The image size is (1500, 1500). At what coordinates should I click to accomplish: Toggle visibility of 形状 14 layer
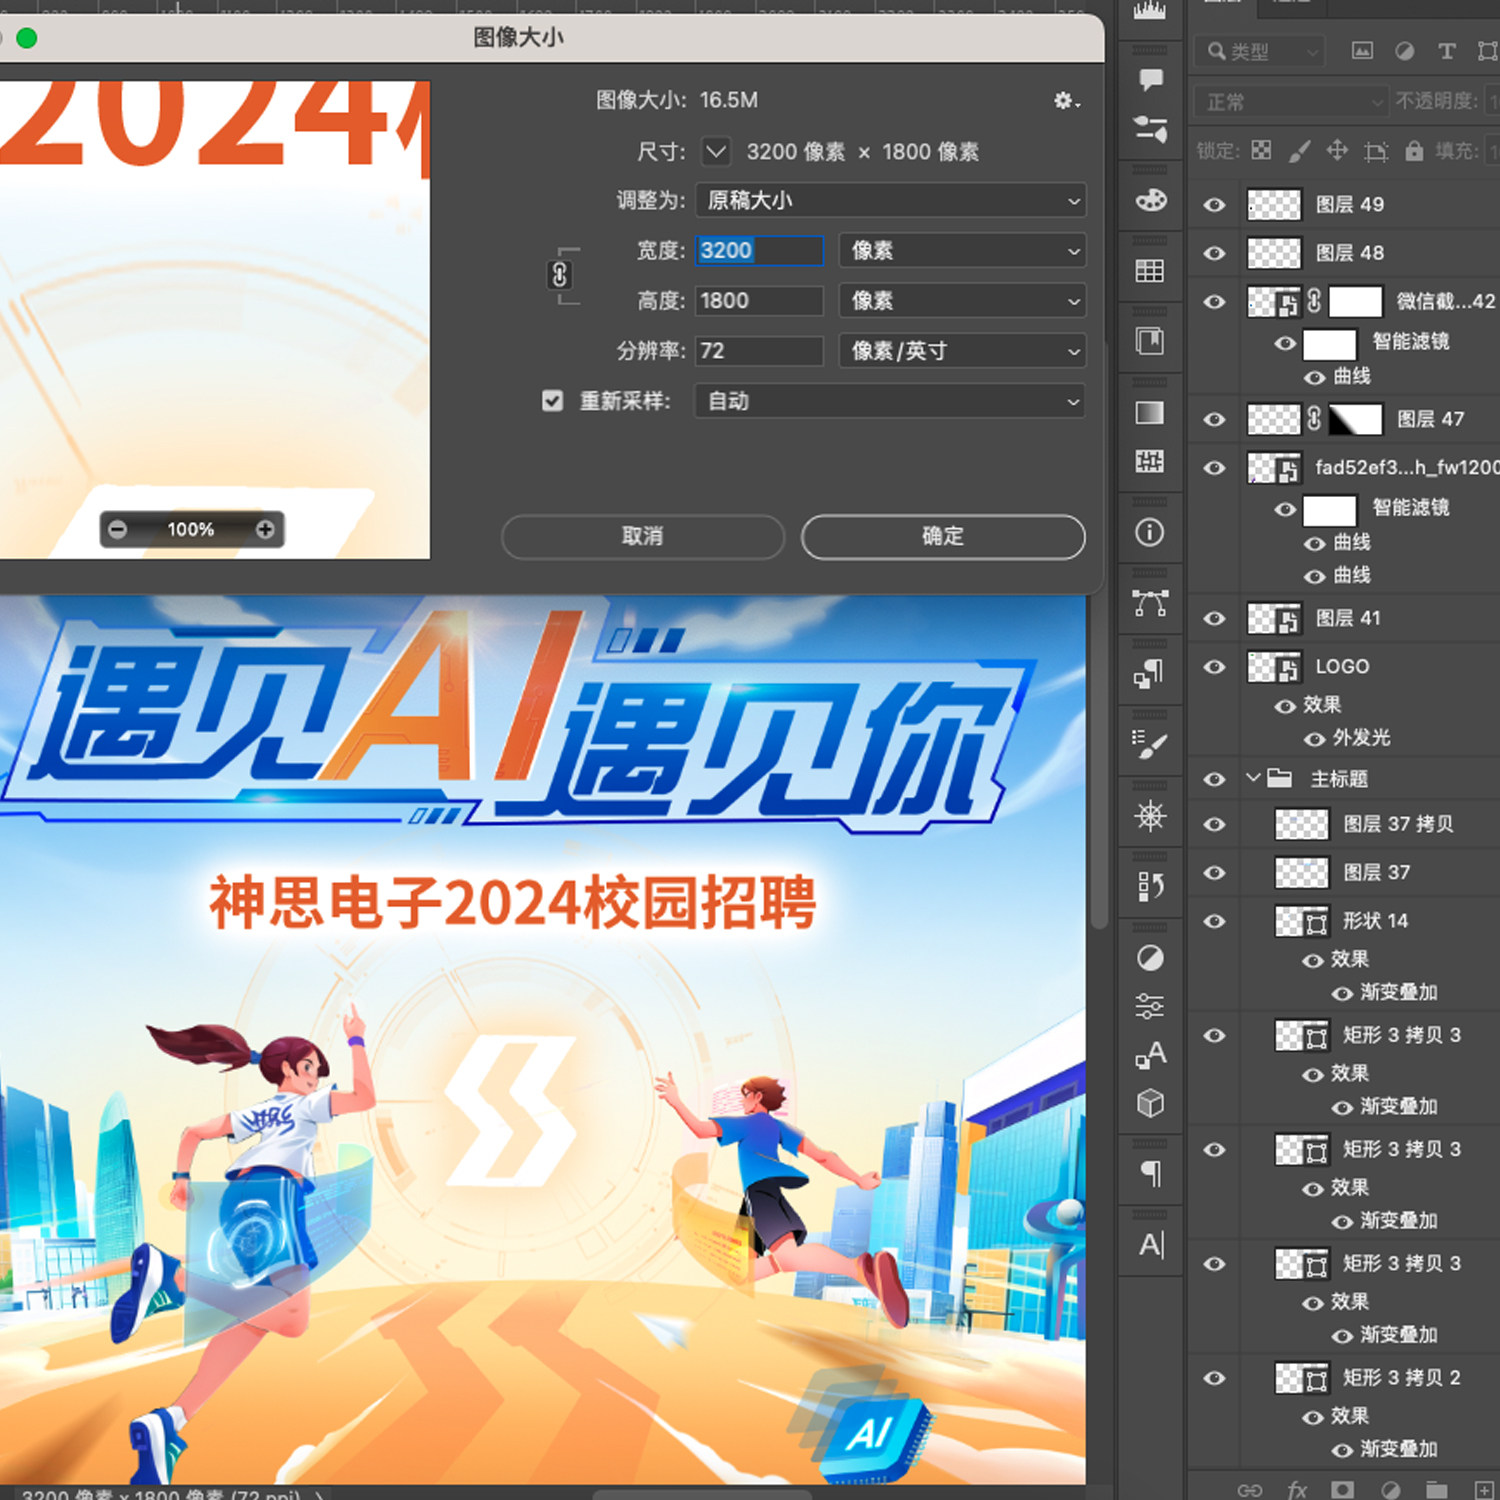pos(1214,921)
